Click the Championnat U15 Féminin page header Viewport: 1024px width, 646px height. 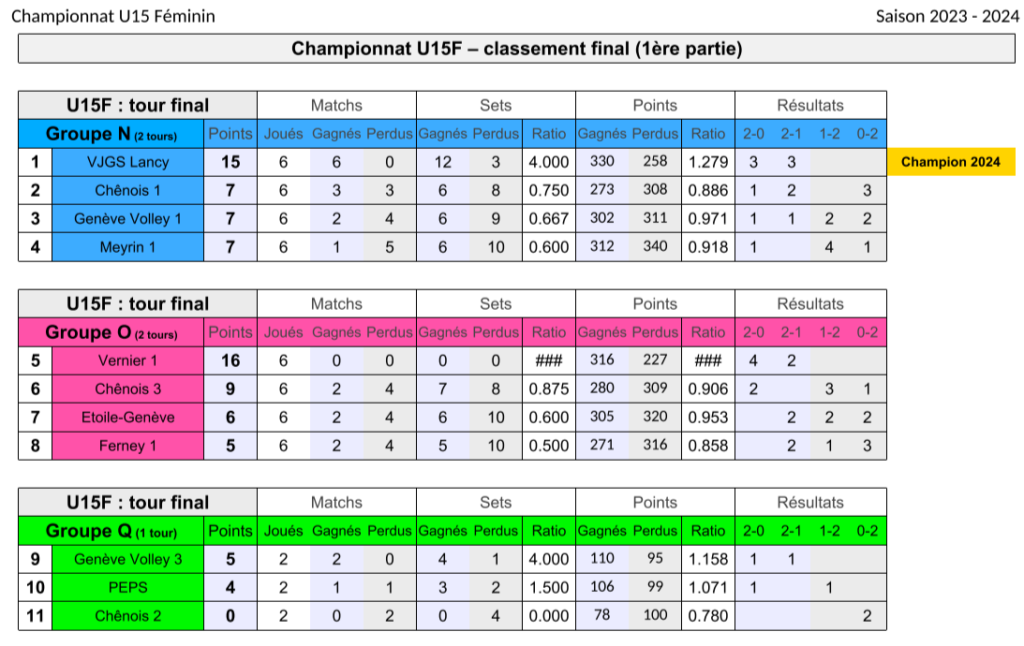(x=113, y=16)
